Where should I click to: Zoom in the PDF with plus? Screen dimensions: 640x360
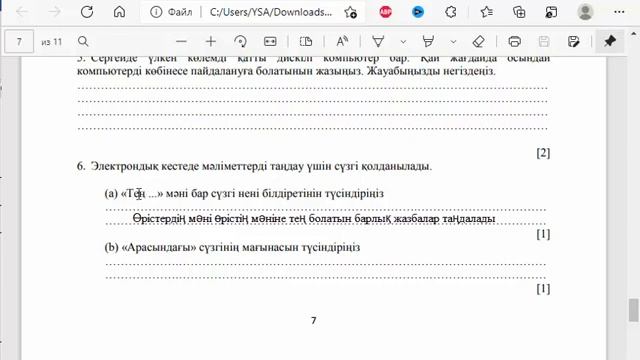tap(211, 41)
